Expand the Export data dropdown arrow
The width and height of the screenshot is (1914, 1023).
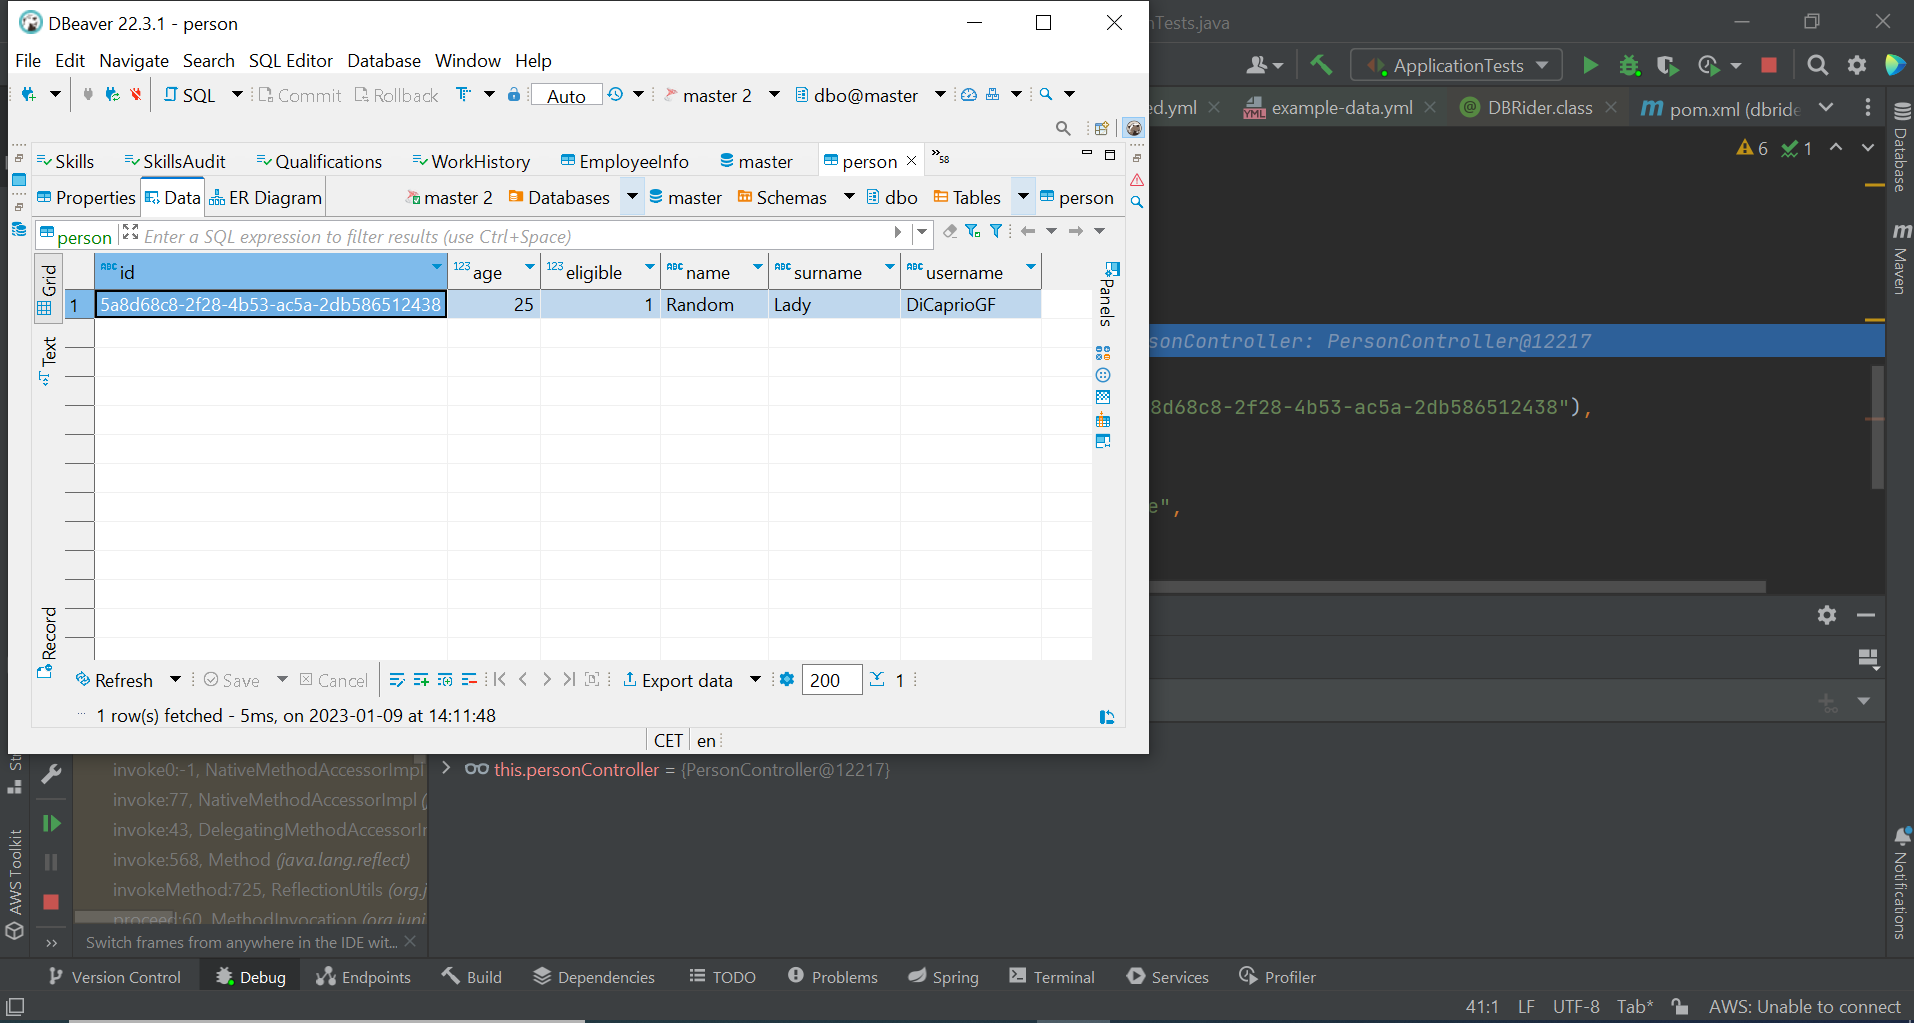757,679
